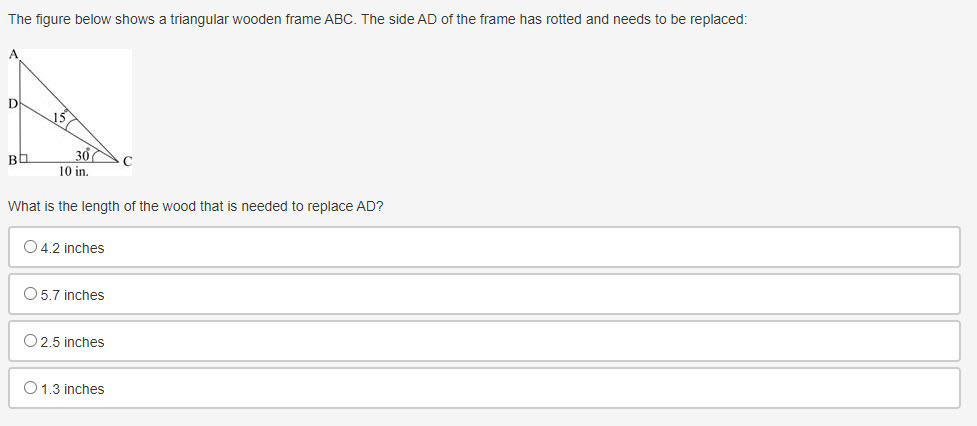Click vertex label B in the diagram
Screen dimensions: 977x426
coord(12,160)
